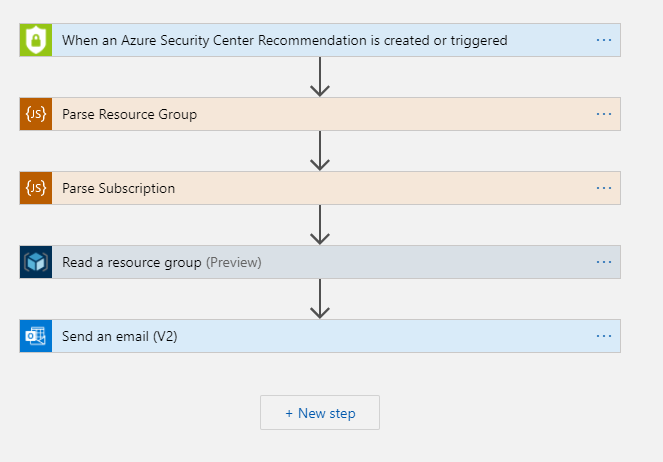Expand the Parse Resource Group action
Viewport: 663px width, 462px height.
tap(130, 115)
